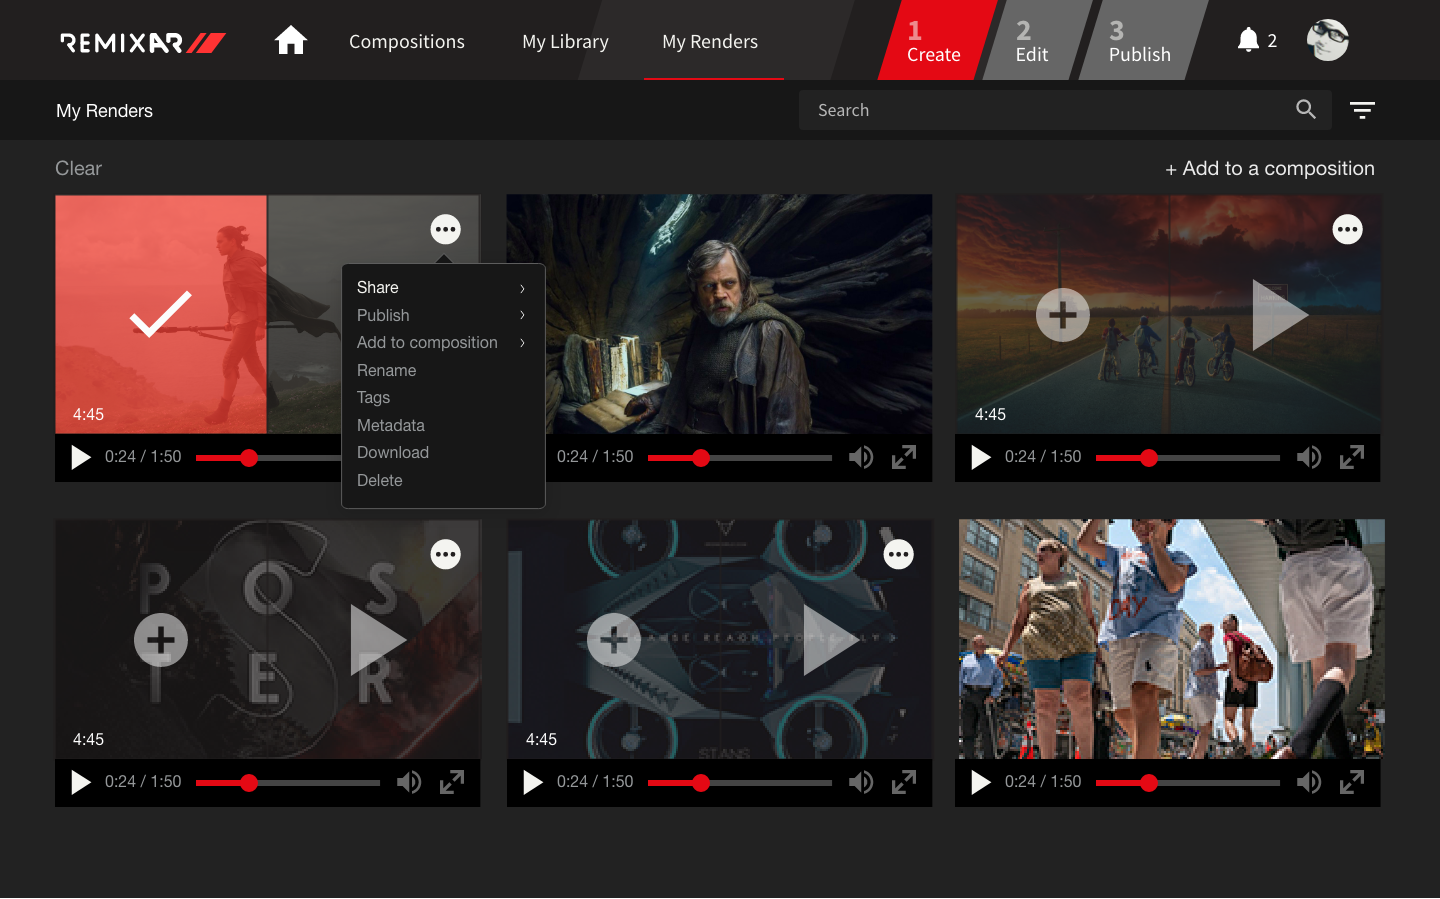
Task: Play the sunset bikes render from control bar
Action: (x=980, y=457)
